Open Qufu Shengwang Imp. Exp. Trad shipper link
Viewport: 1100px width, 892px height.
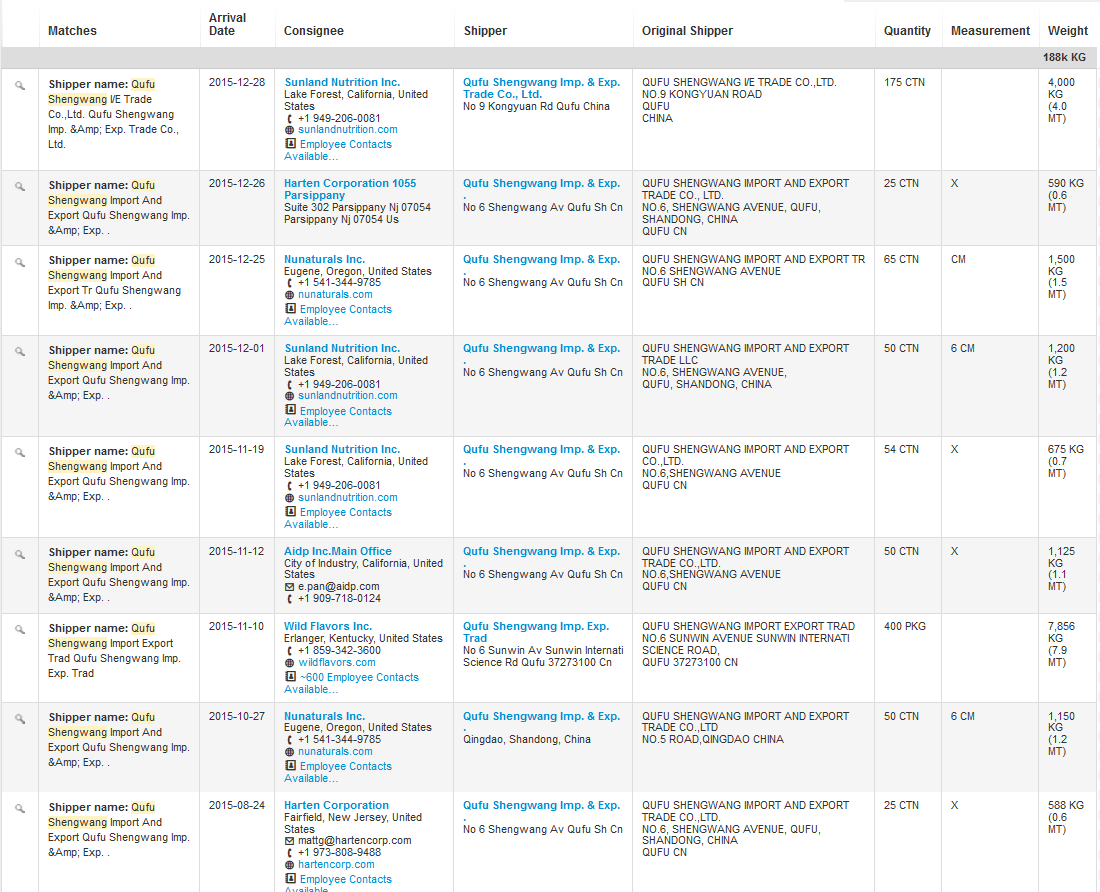pos(535,632)
